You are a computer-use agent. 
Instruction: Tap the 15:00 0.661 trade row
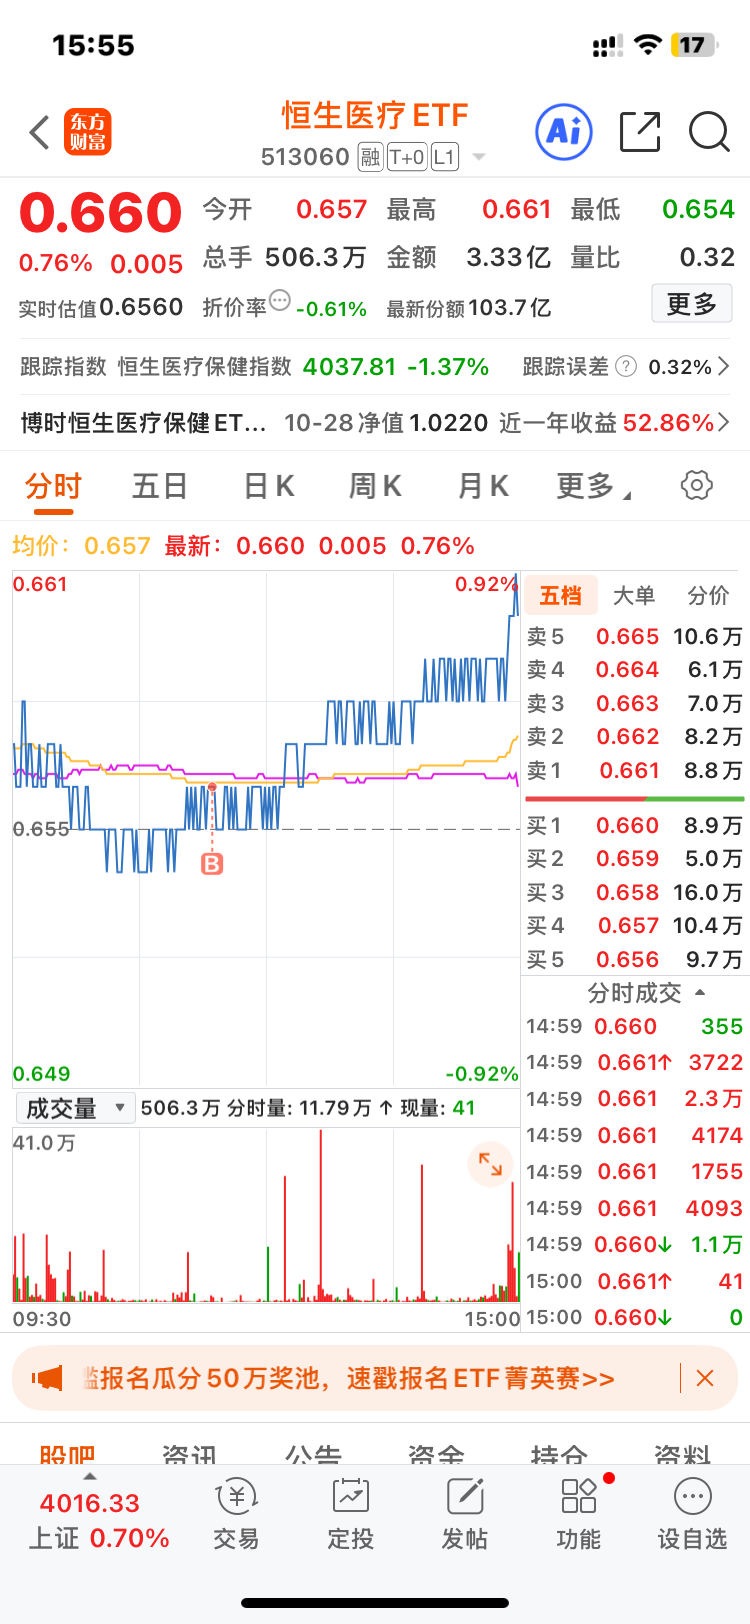click(634, 1282)
